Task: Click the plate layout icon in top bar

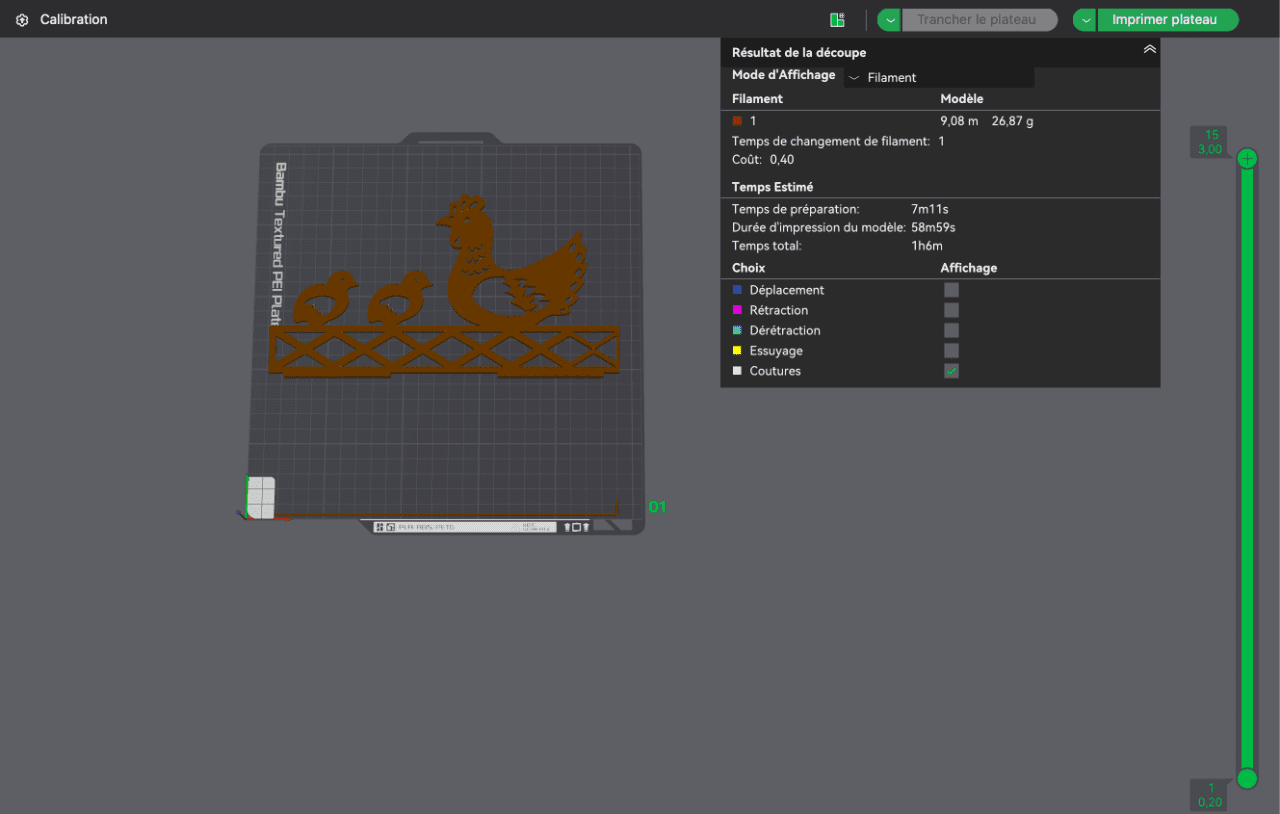Action: coord(837,20)
